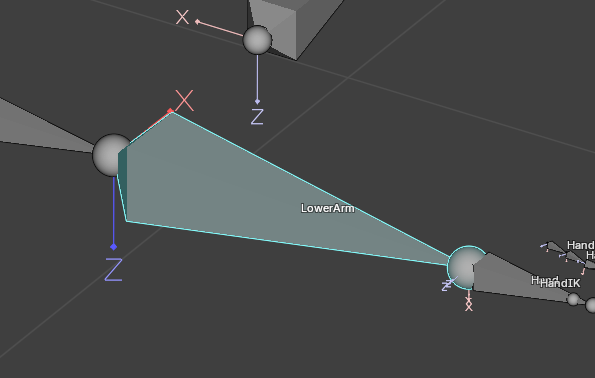Click the lavender Z label below upper joint
This screenshot has height=378, width=595.
point(257,117)
